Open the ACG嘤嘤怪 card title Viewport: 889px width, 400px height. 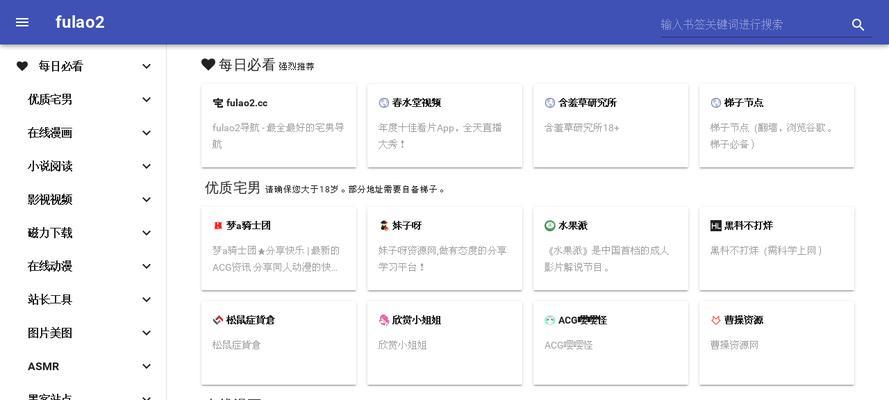click(x=583, y=320)
